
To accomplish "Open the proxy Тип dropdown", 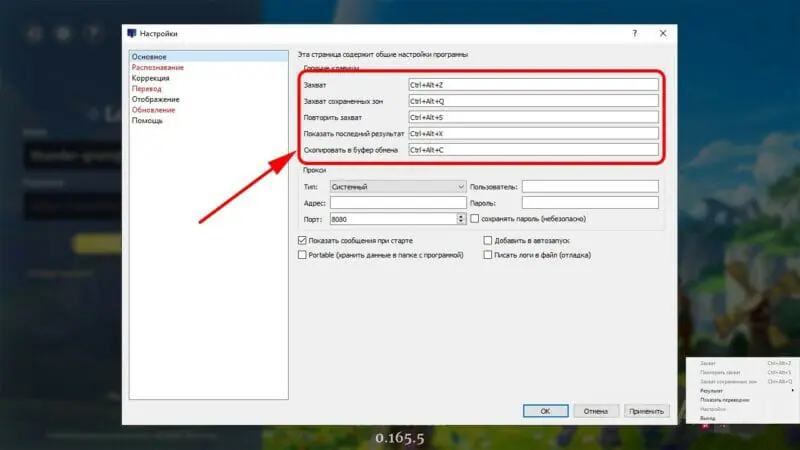I will (x=397, y=186).
